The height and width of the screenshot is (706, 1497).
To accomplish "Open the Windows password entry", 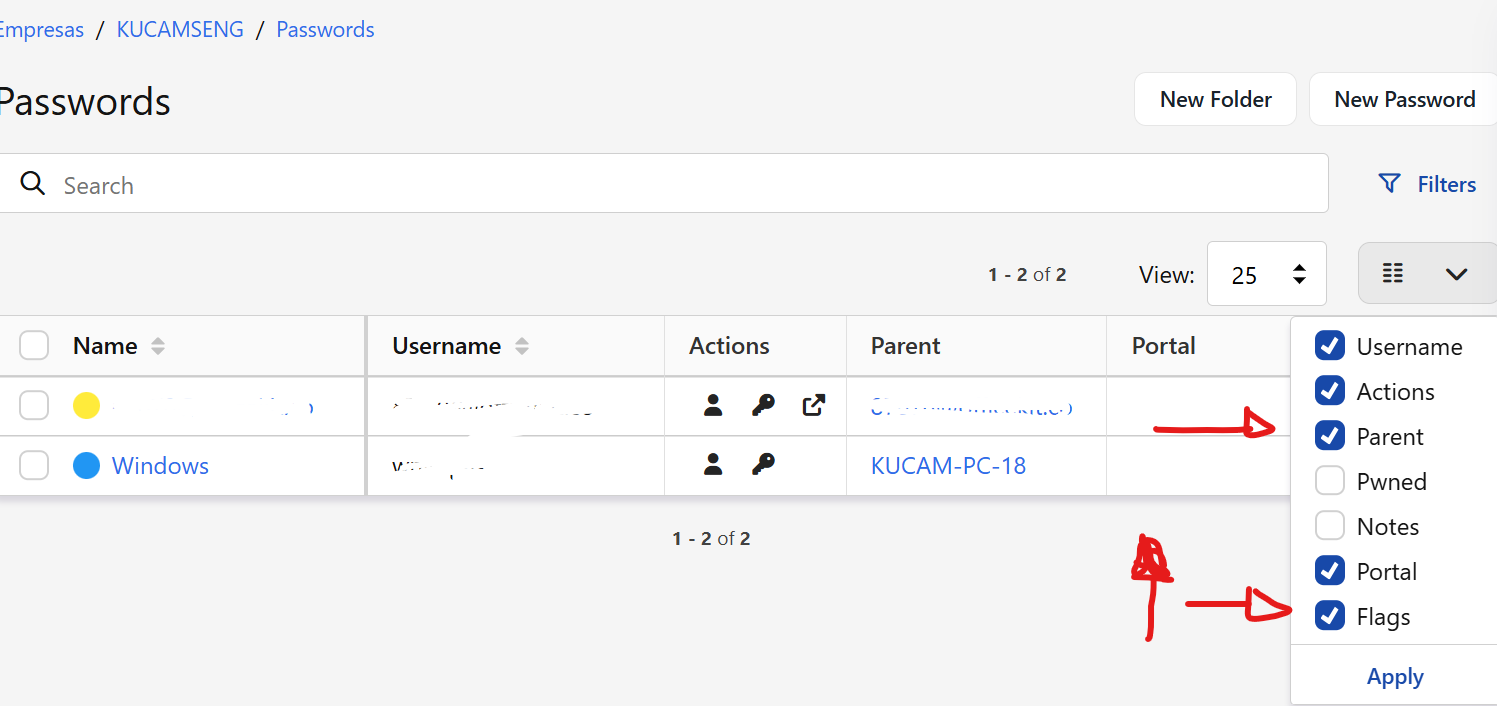I will 160,466.
